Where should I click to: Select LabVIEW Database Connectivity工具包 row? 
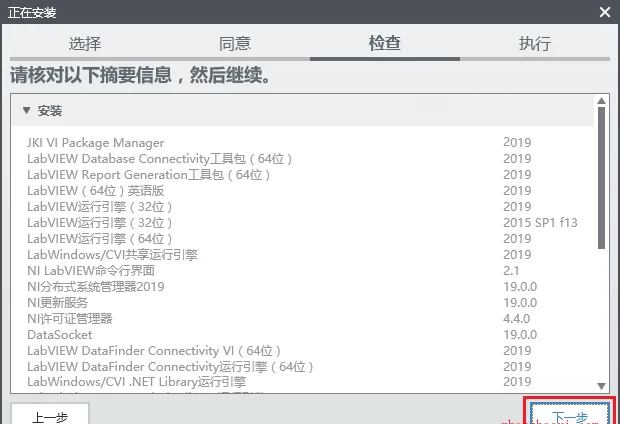pos(302,159)
